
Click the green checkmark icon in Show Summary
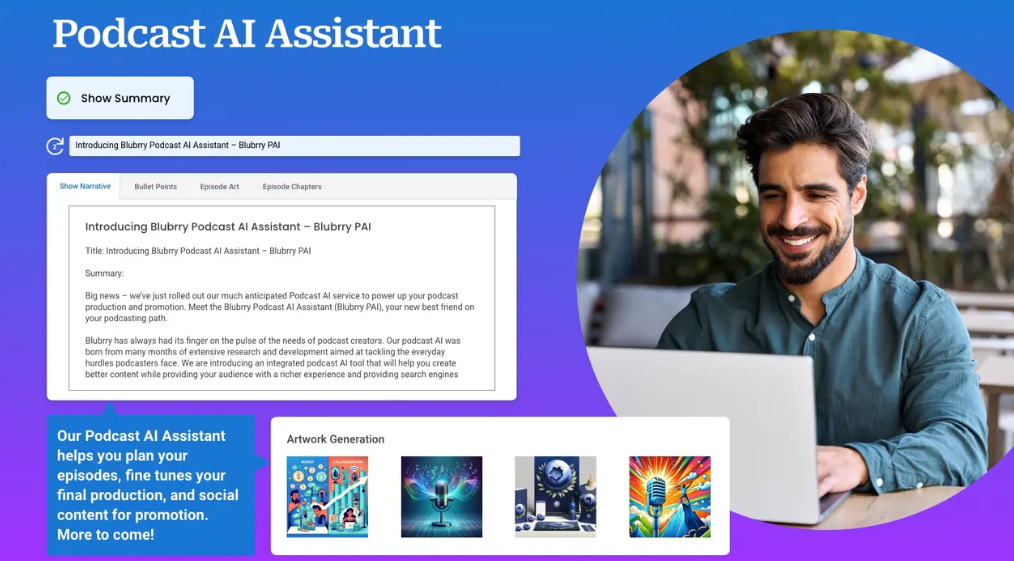click(x=63, y=98)
